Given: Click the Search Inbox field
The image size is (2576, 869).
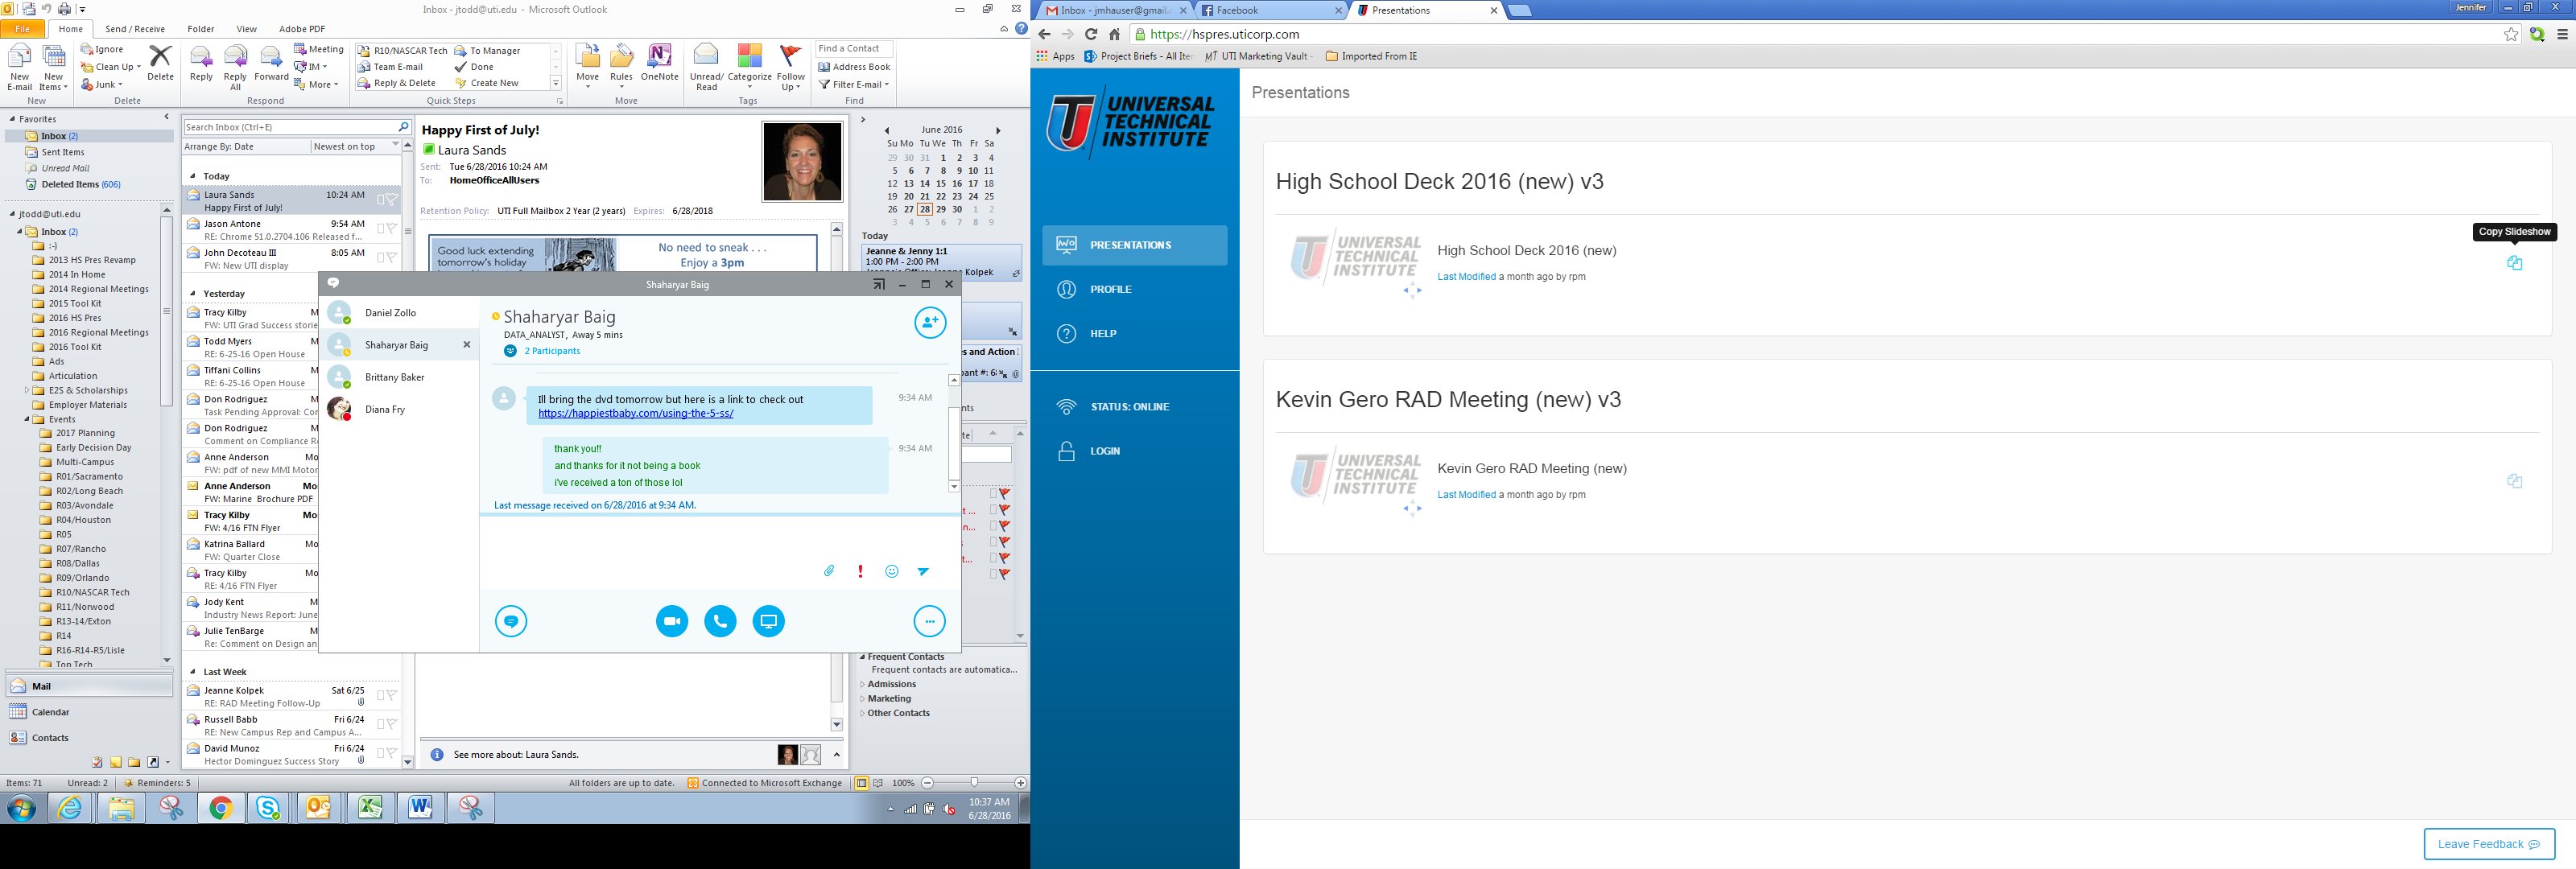Looking at the screenshot, I should click(x=291, y=127).
